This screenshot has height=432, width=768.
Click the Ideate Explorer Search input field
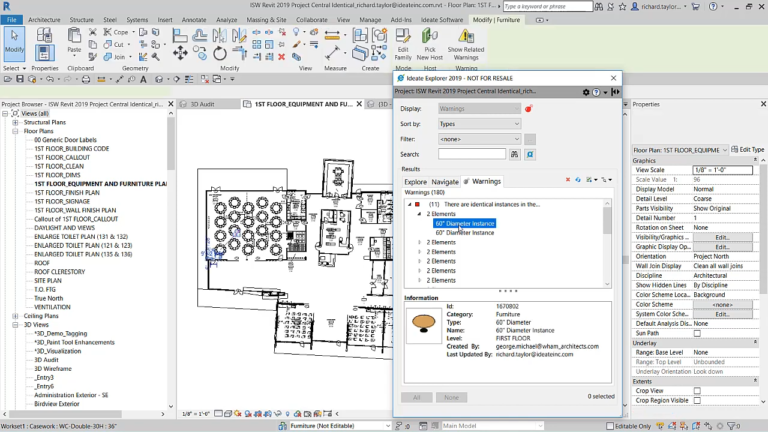[472, 154]
